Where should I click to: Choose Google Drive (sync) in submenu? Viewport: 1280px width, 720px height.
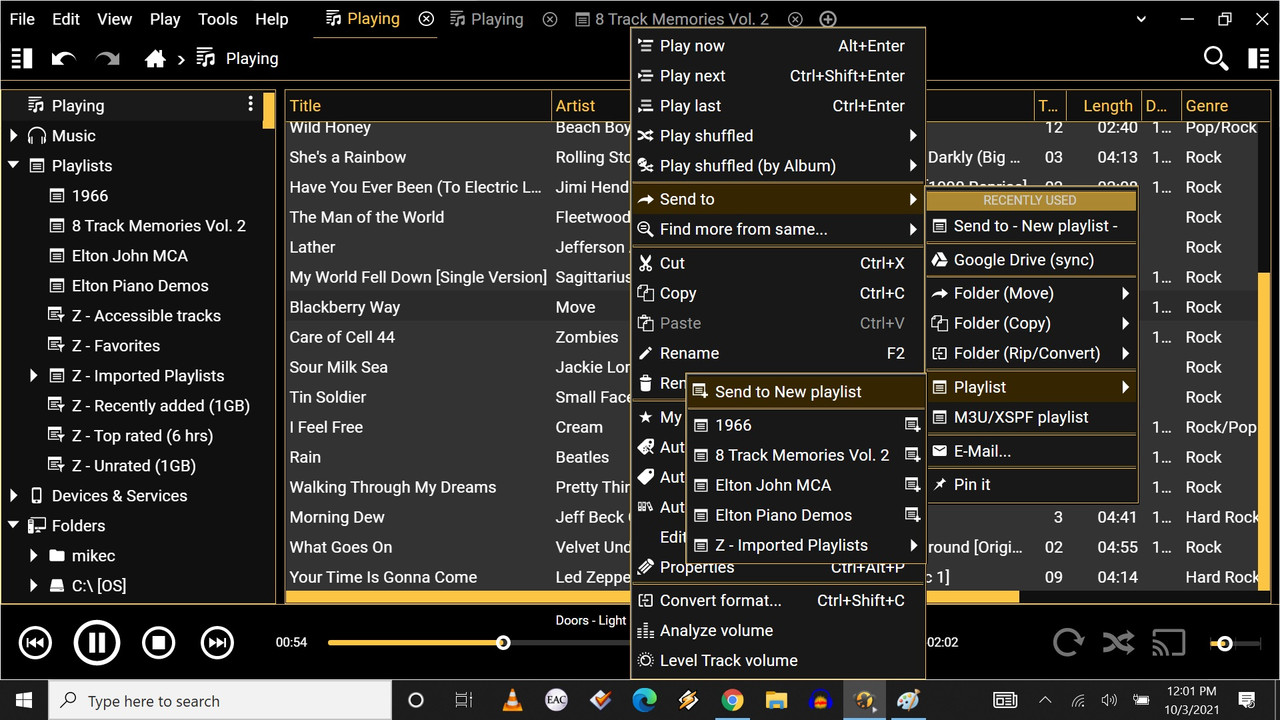coord(1032,259)
